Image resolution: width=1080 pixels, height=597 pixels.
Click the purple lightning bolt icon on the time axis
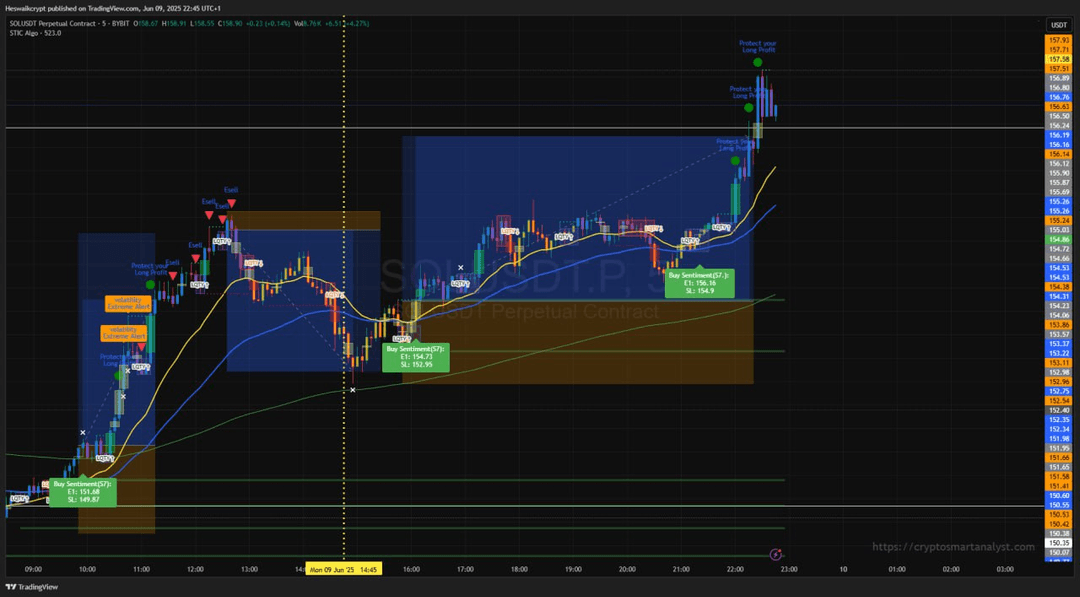pyautogui.click(x=776, y=554)
